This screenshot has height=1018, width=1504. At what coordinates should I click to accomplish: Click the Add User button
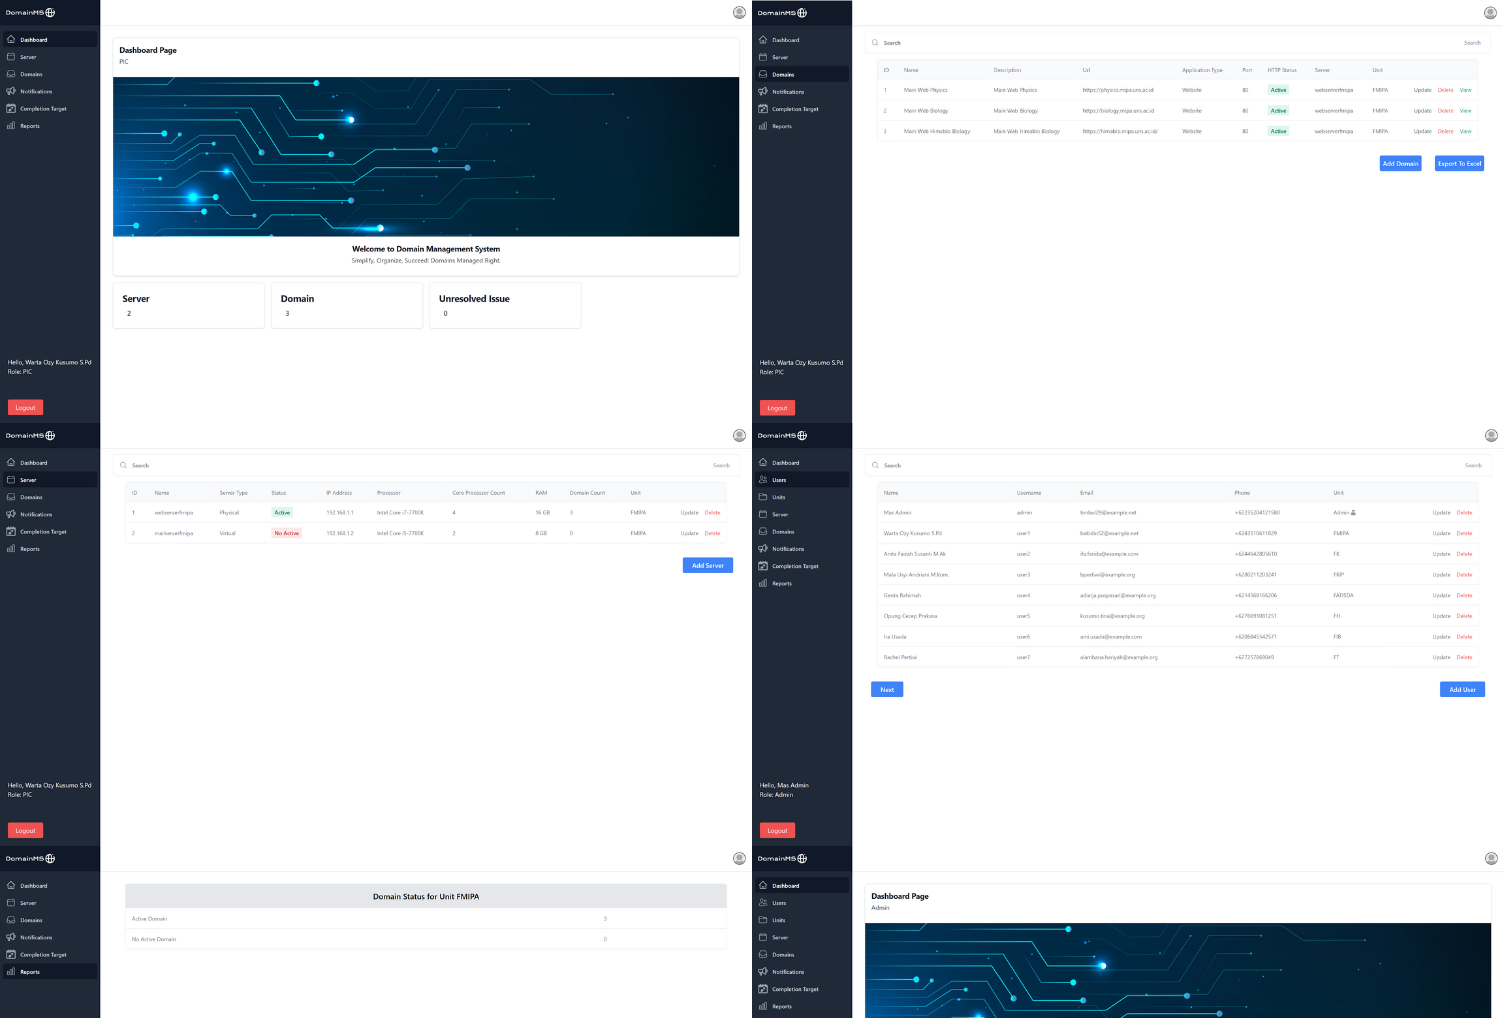point(1462,689)
